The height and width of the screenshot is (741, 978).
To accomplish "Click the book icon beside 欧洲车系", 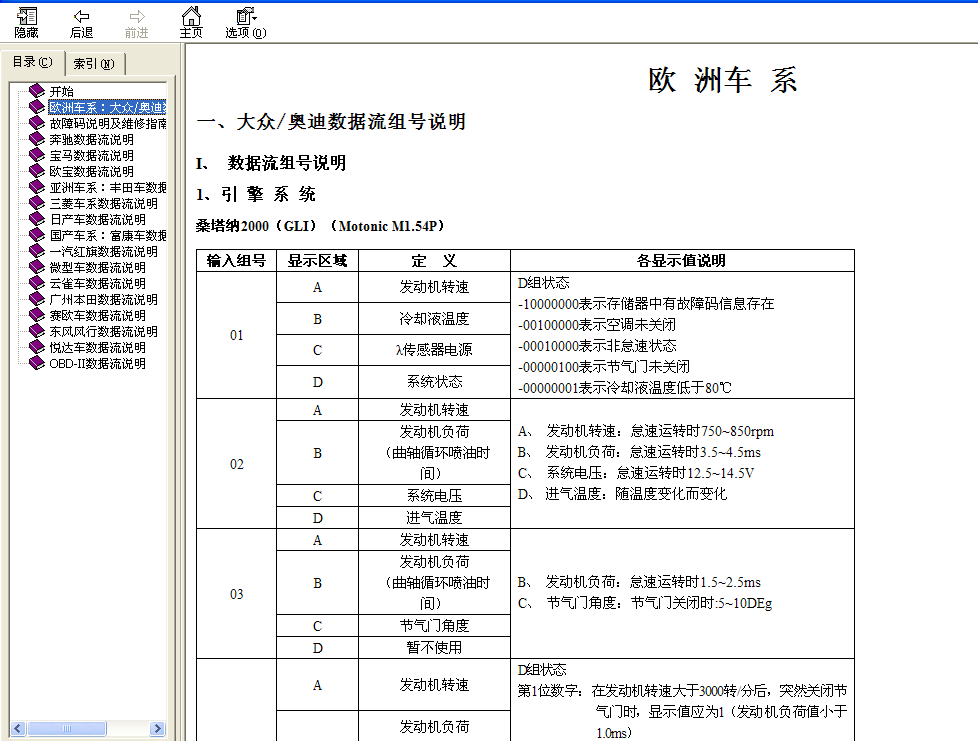I will [x=37, y=107].
